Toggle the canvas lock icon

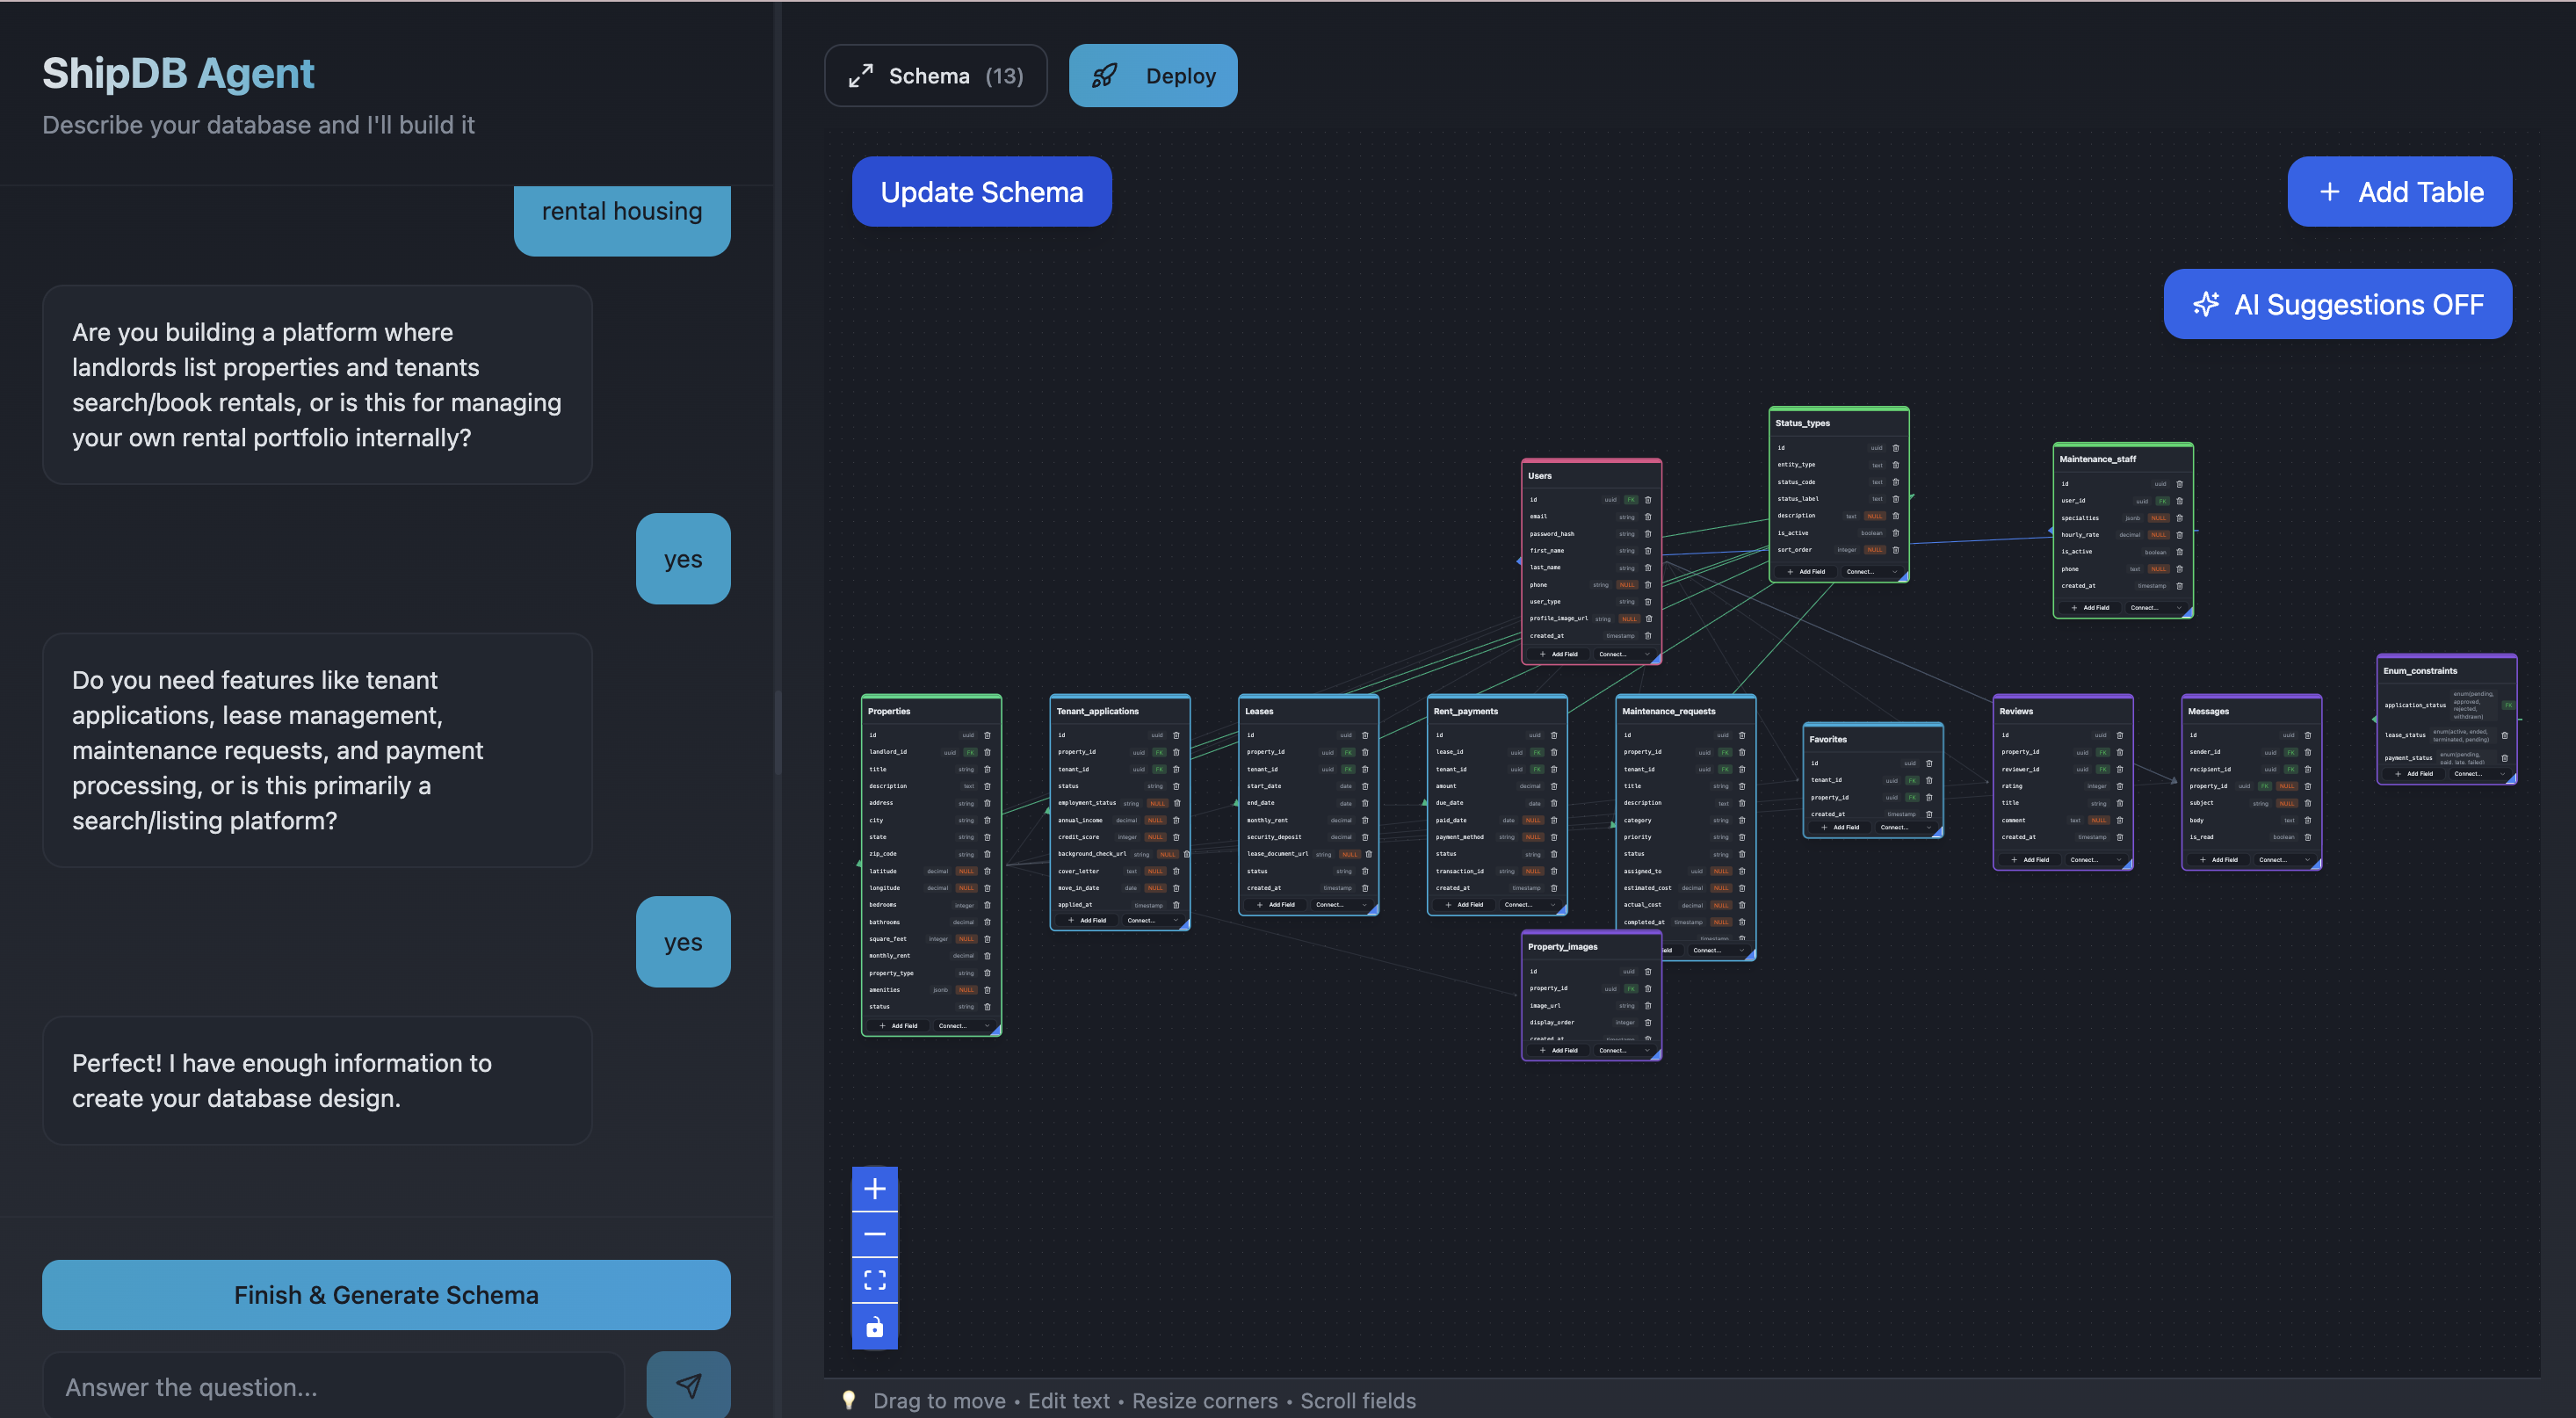pos(874,1327)
